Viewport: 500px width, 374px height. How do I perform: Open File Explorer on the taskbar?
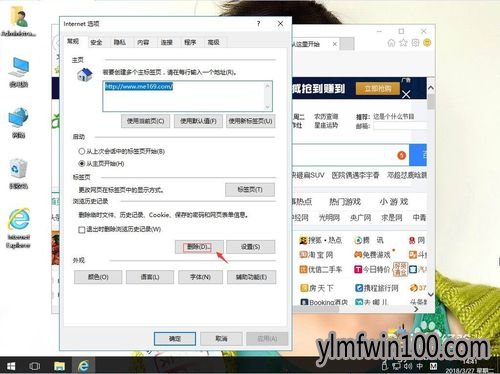click(59, 366)
